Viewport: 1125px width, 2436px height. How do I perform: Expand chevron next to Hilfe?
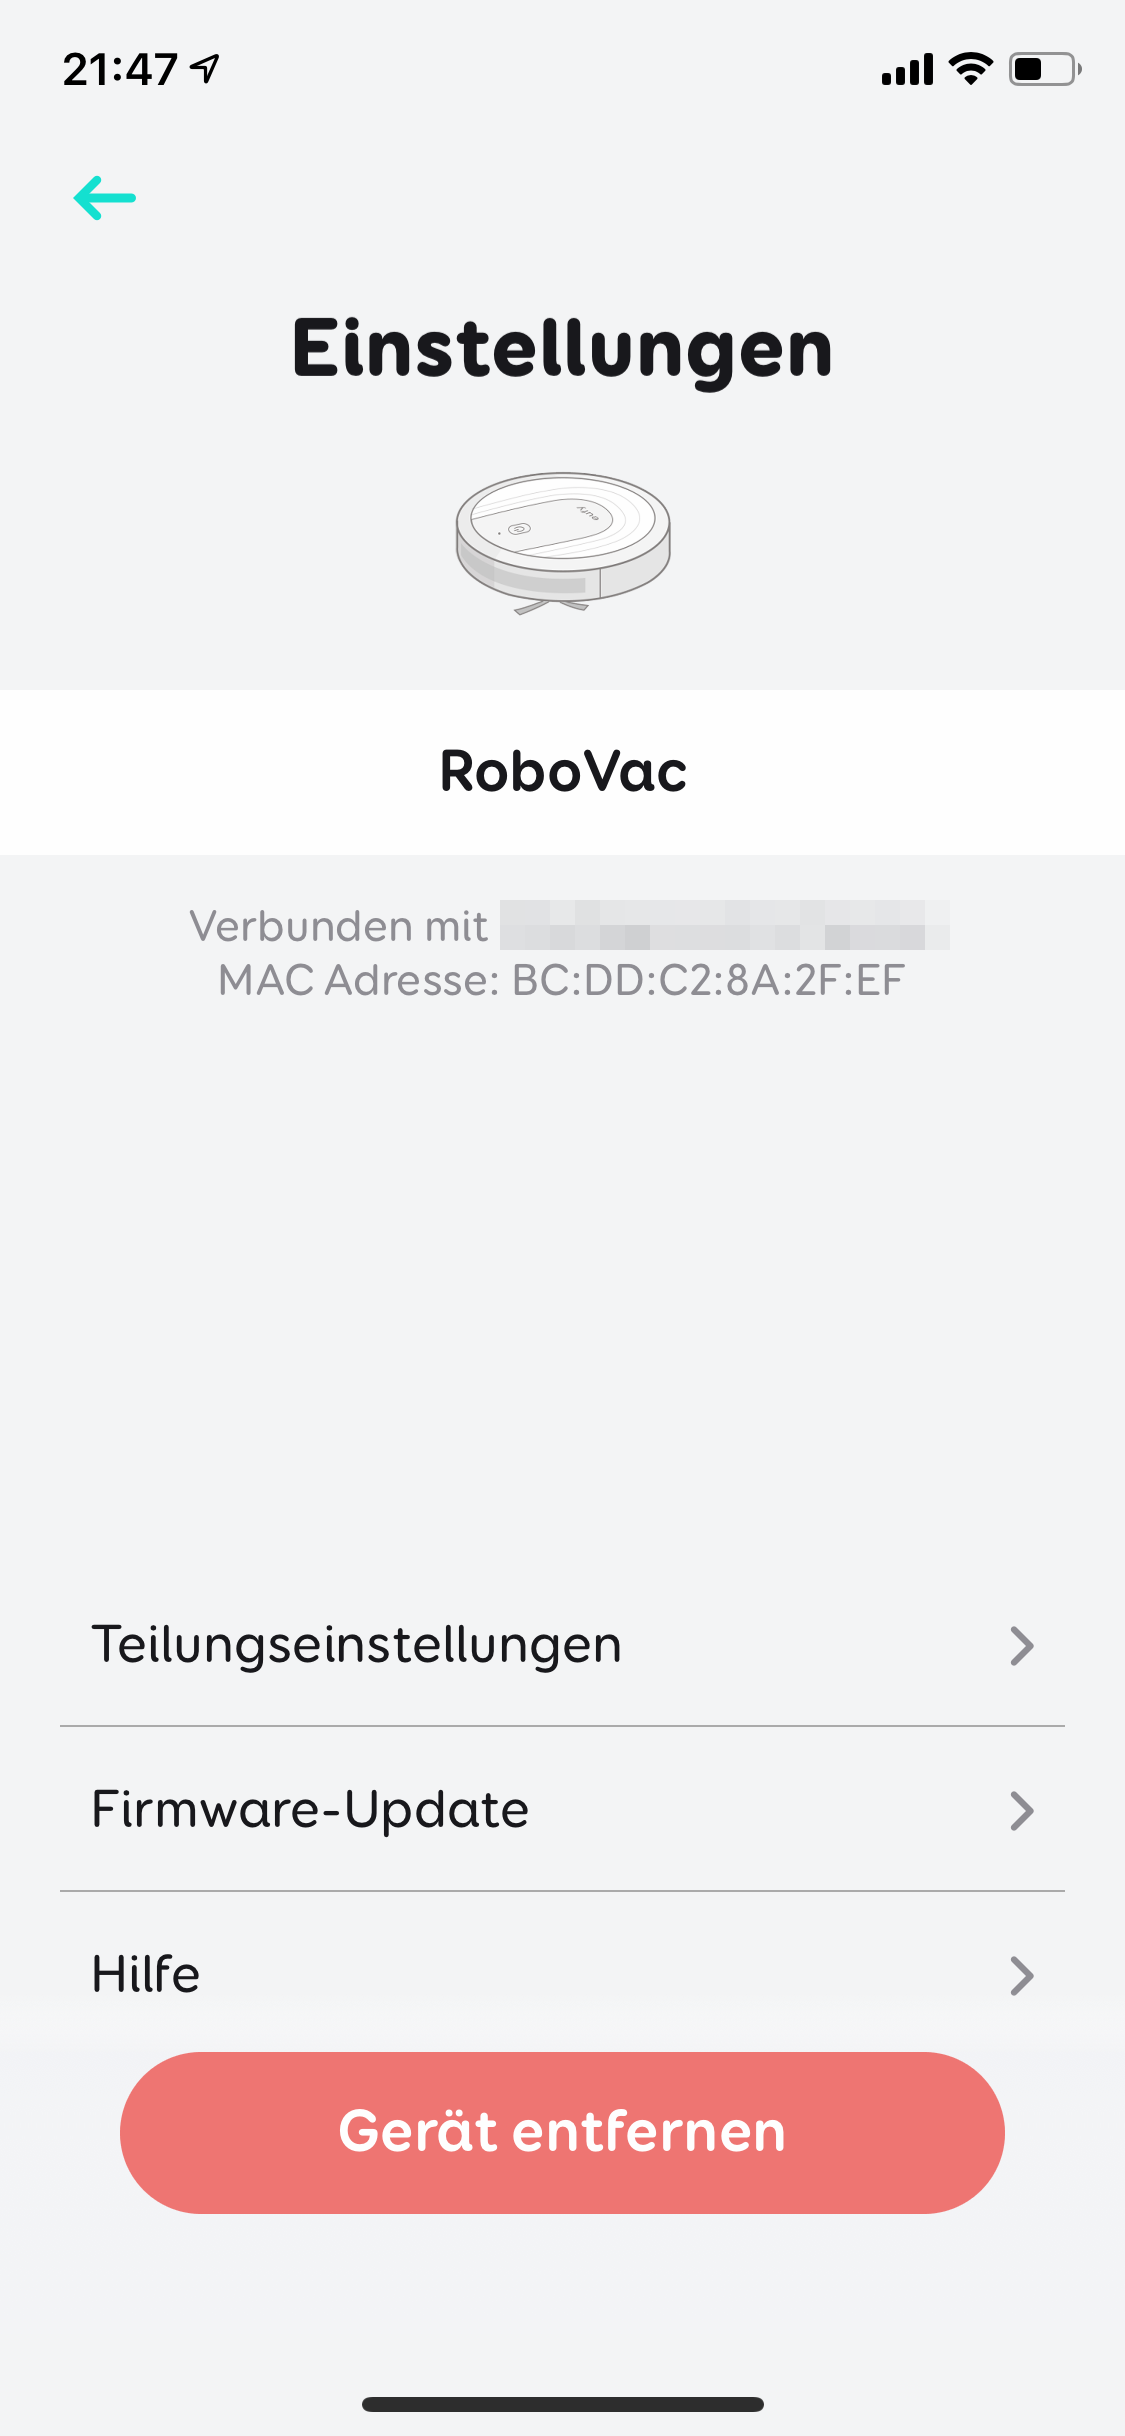[x=1021, y=1976]
